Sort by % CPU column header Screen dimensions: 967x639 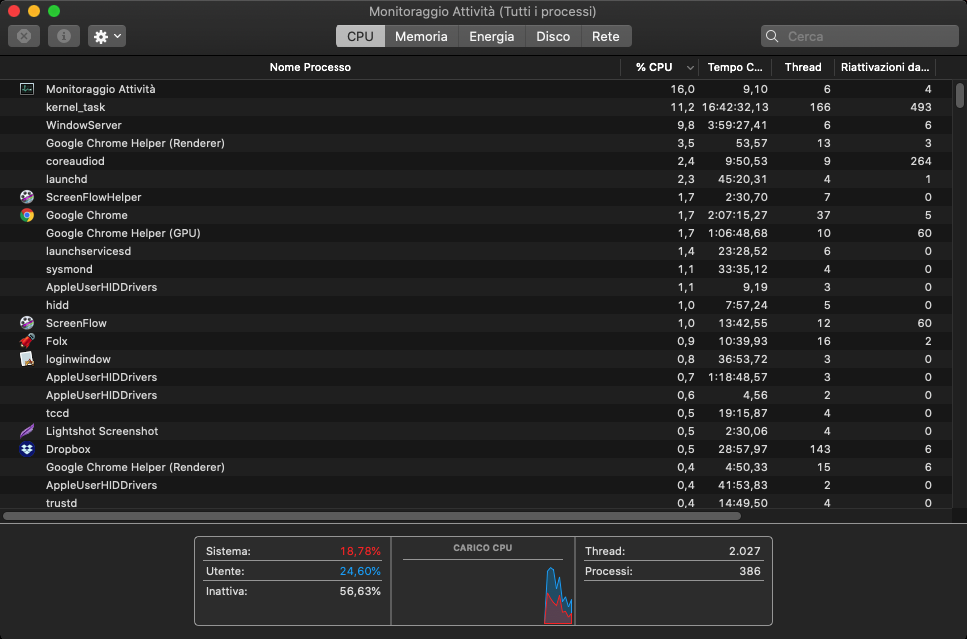654,67
